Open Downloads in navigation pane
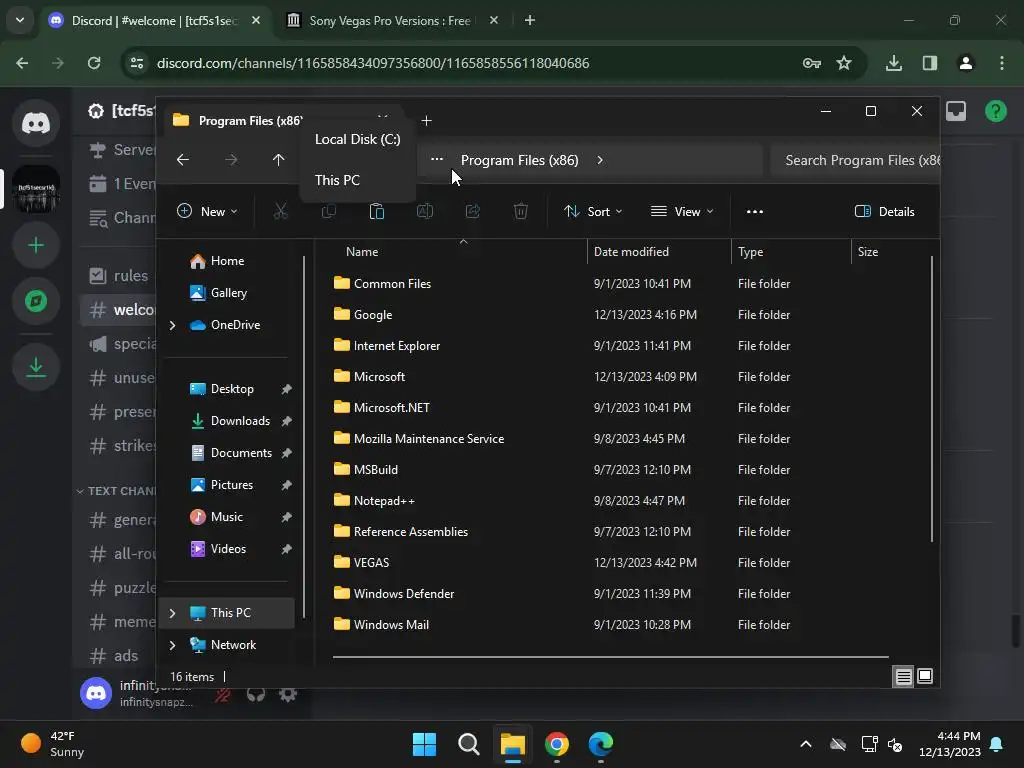This screenshot has width=1024, height=768. tap(240, 421)
